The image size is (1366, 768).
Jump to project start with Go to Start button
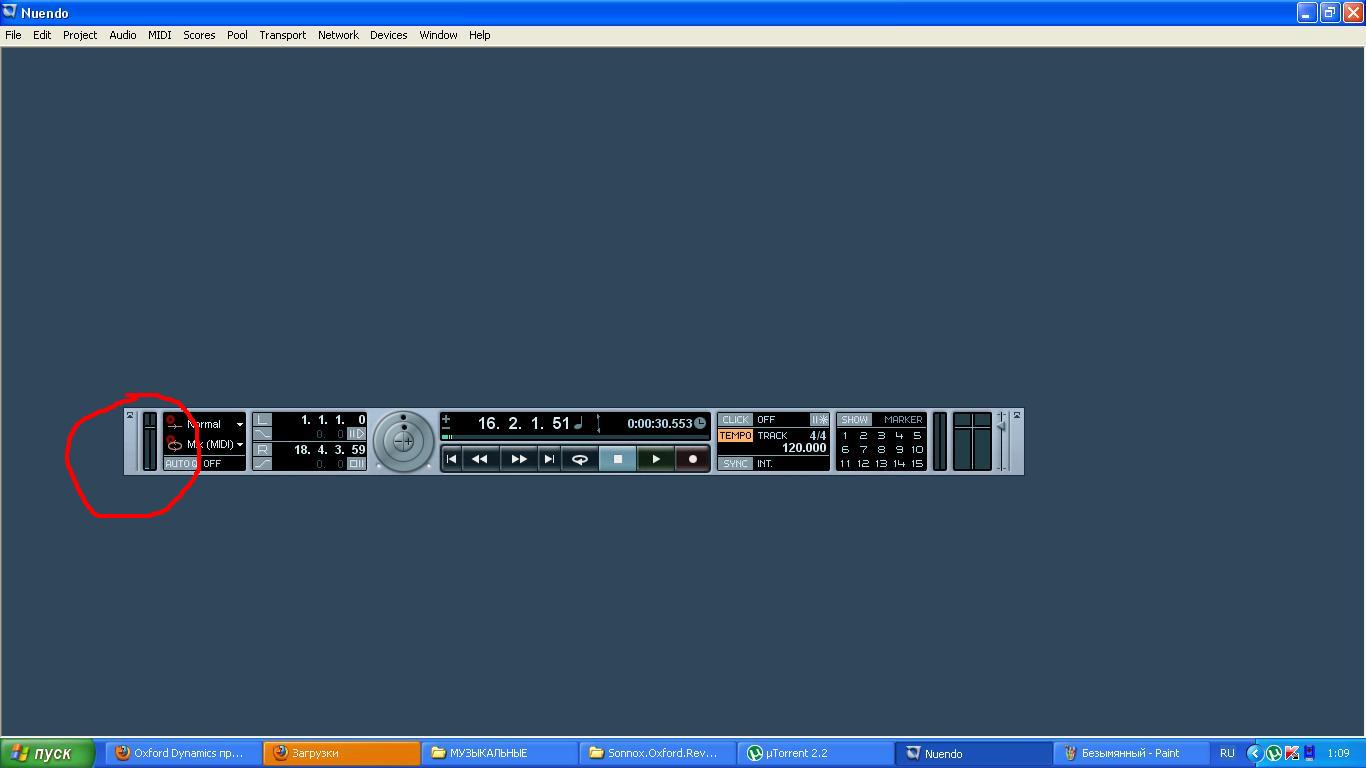click(451, 459)
